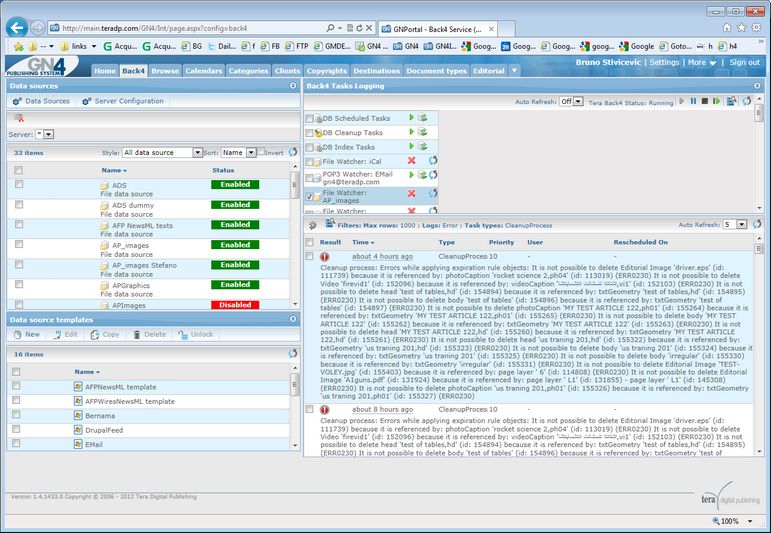
Task: Open the Calendars tab
Action: (x=204, y=71)
